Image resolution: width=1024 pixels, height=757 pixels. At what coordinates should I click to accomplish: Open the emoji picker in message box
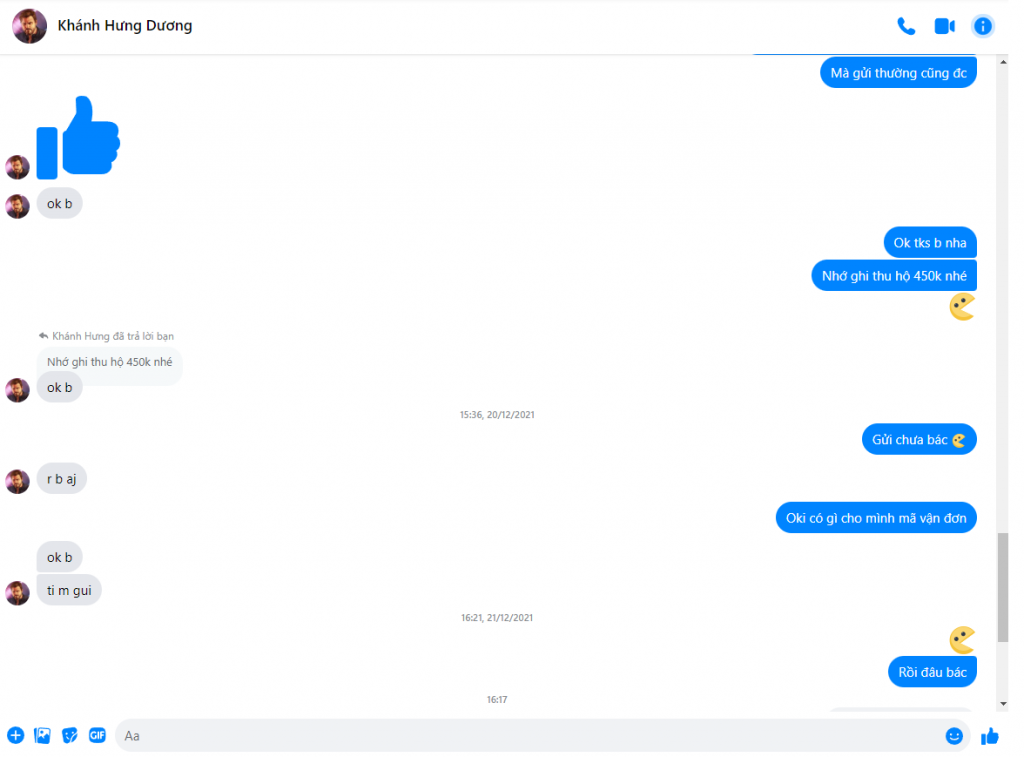point(953,736)
